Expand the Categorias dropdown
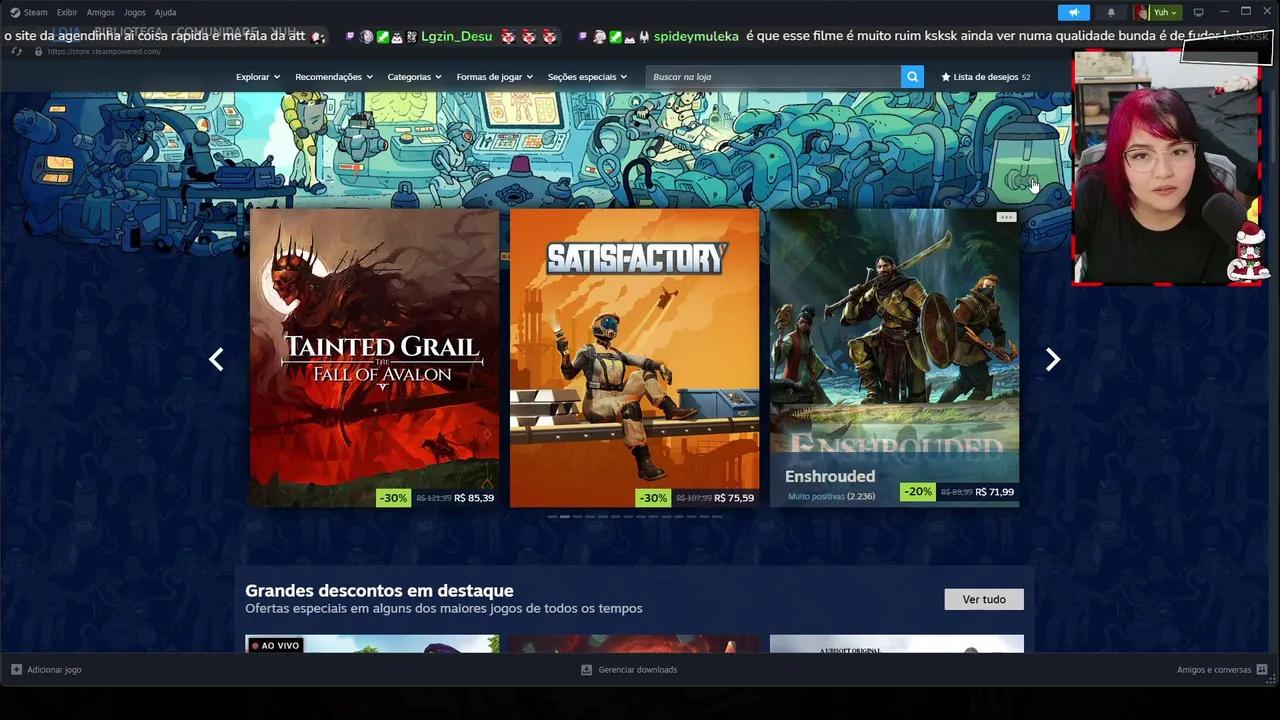This screenshot has width=1280, height=720. point(415,77)
